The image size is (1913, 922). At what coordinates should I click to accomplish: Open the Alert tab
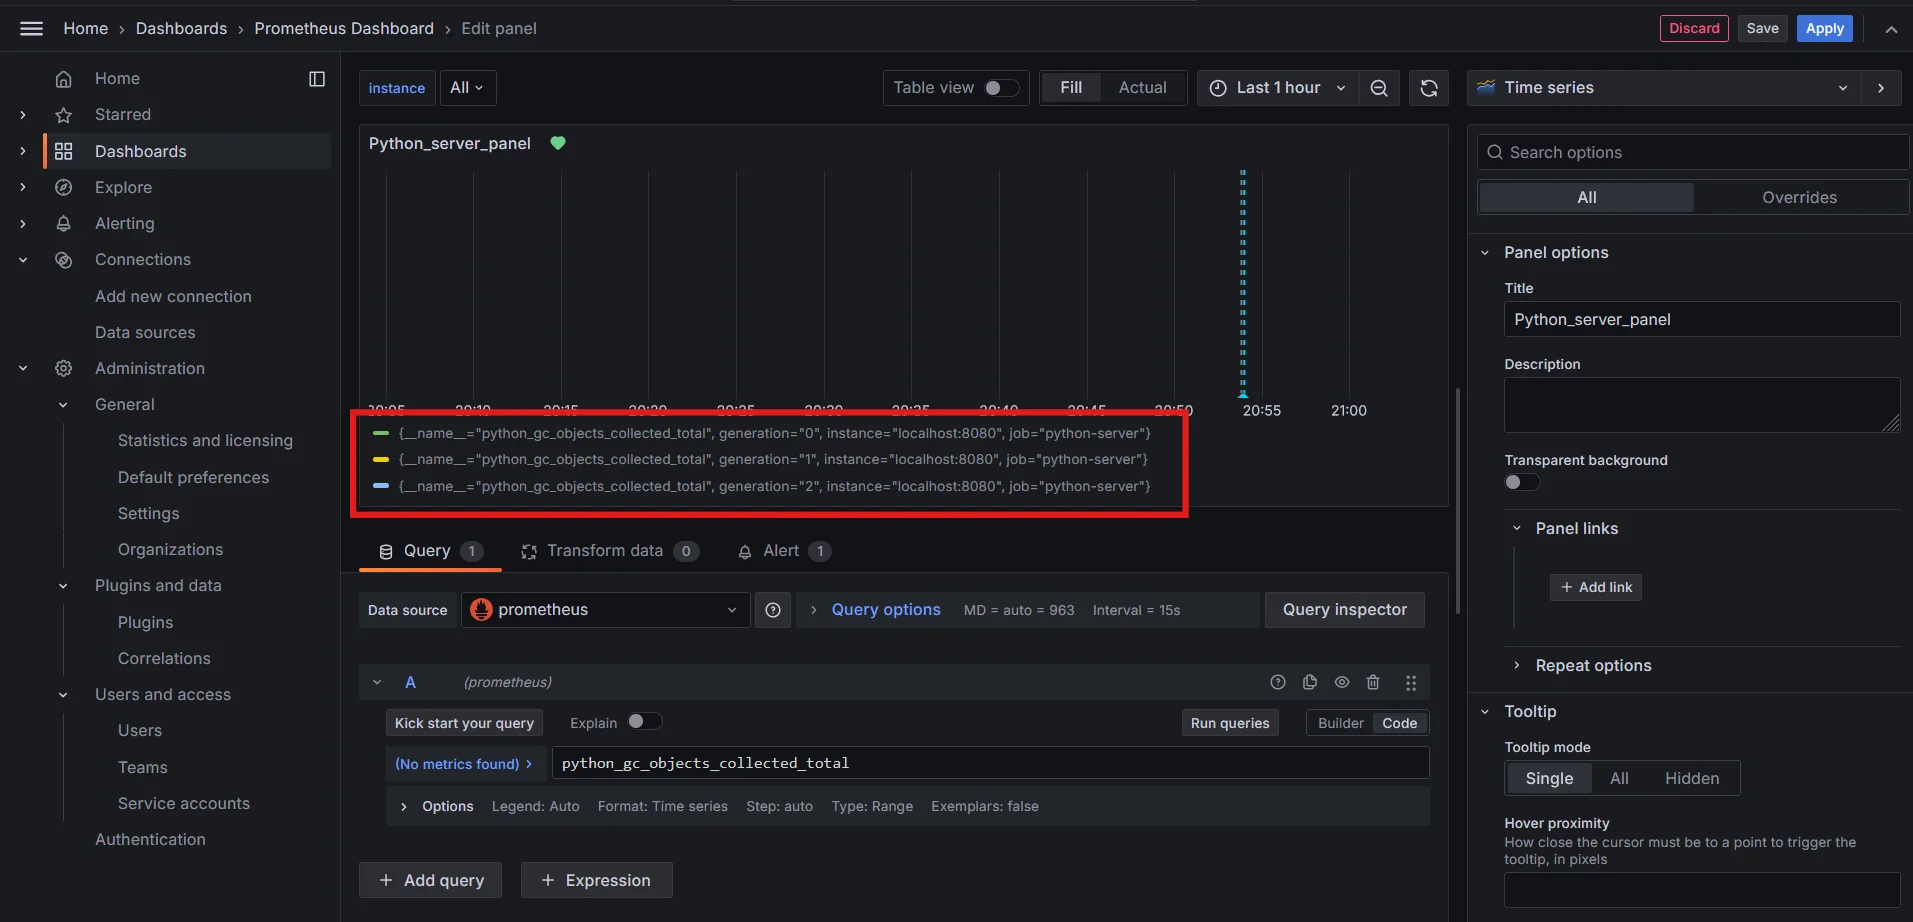(x=784, y=551)
